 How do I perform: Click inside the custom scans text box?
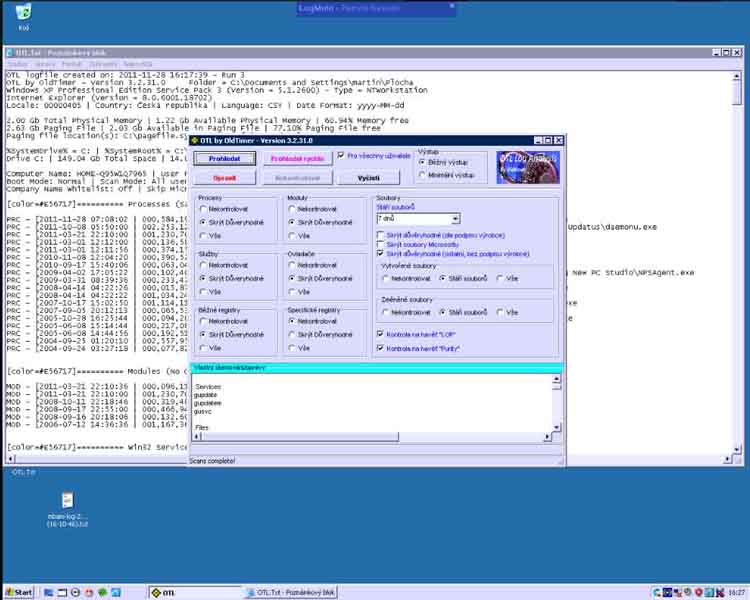372,403
